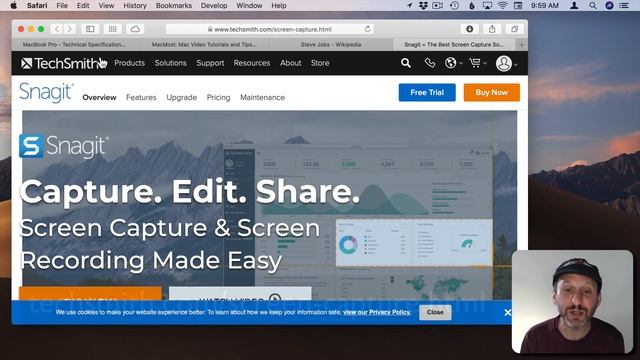
Task: Expand the globe language dropdown
Action: 453,63
